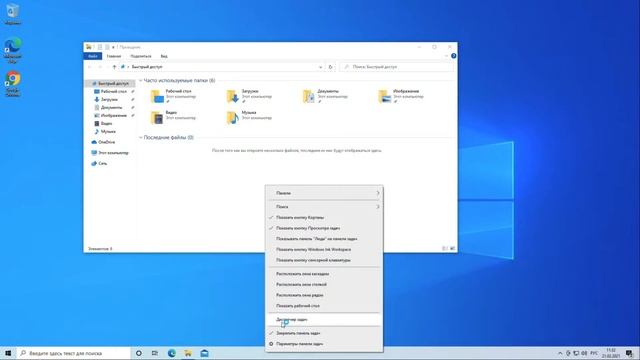640x360 pixels.
Task: Select the Музыка folder icon
Action: 233,118
